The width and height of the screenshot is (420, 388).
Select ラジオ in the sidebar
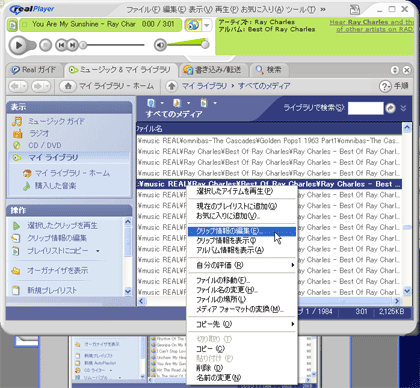[39, 133]
